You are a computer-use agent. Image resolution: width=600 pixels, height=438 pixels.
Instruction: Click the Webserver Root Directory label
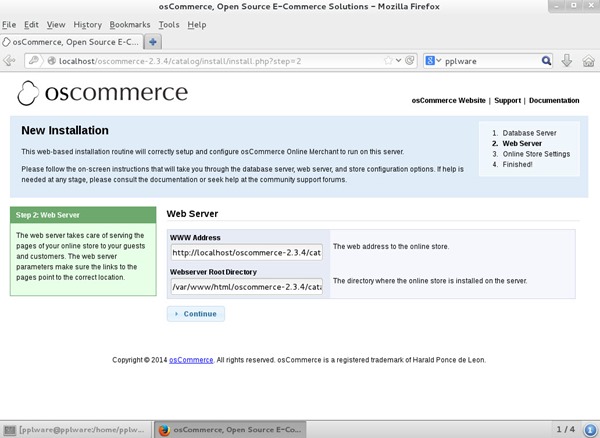pos(213,272)
